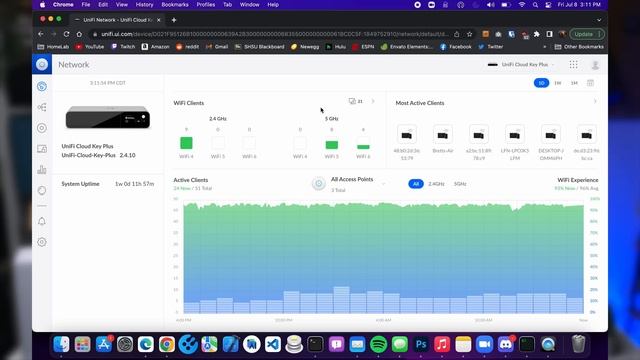Open the HomeLab bookmark
This screenshot has height=360, width=640.
tap(53, 47)
